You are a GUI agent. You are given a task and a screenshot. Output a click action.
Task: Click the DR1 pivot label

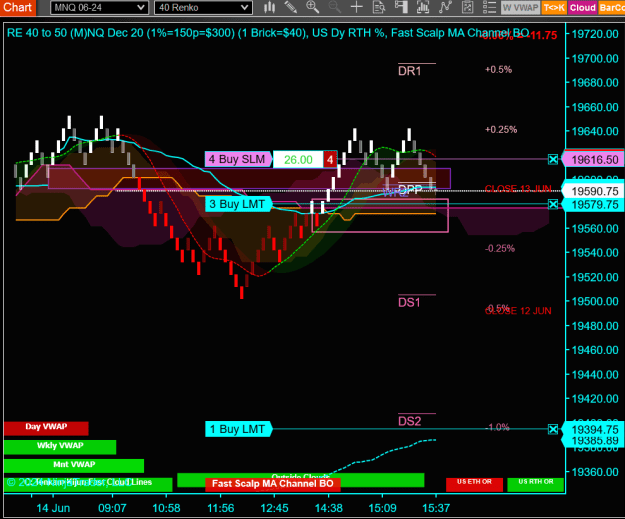click(x=409, y=71)
